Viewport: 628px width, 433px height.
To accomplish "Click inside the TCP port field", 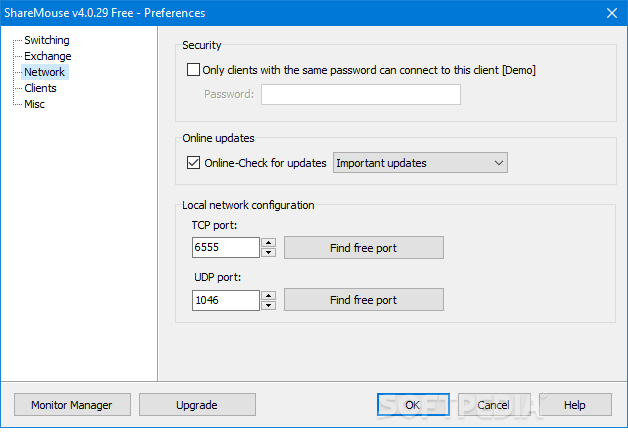I will click(x=225, y=248).
